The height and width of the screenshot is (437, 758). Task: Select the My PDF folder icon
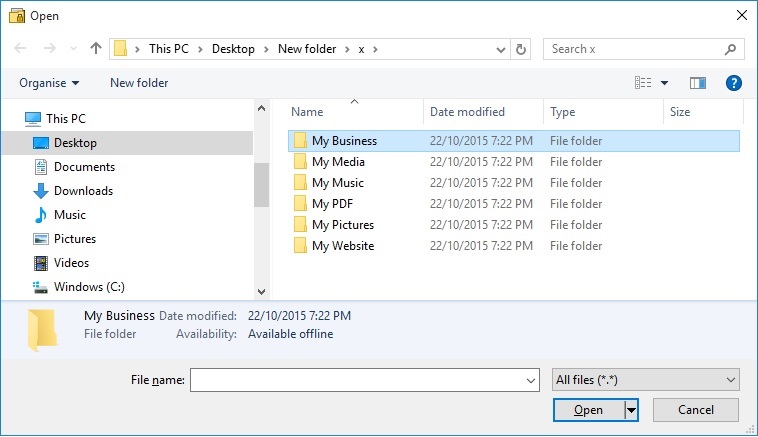pos(300,204)
